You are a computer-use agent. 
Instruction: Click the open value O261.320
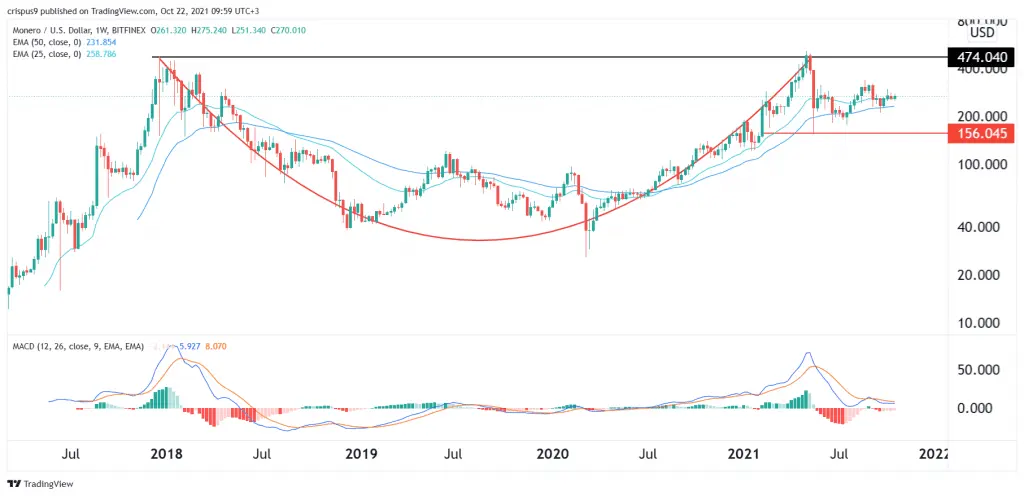pyautogui.click(x=170, y=31)
